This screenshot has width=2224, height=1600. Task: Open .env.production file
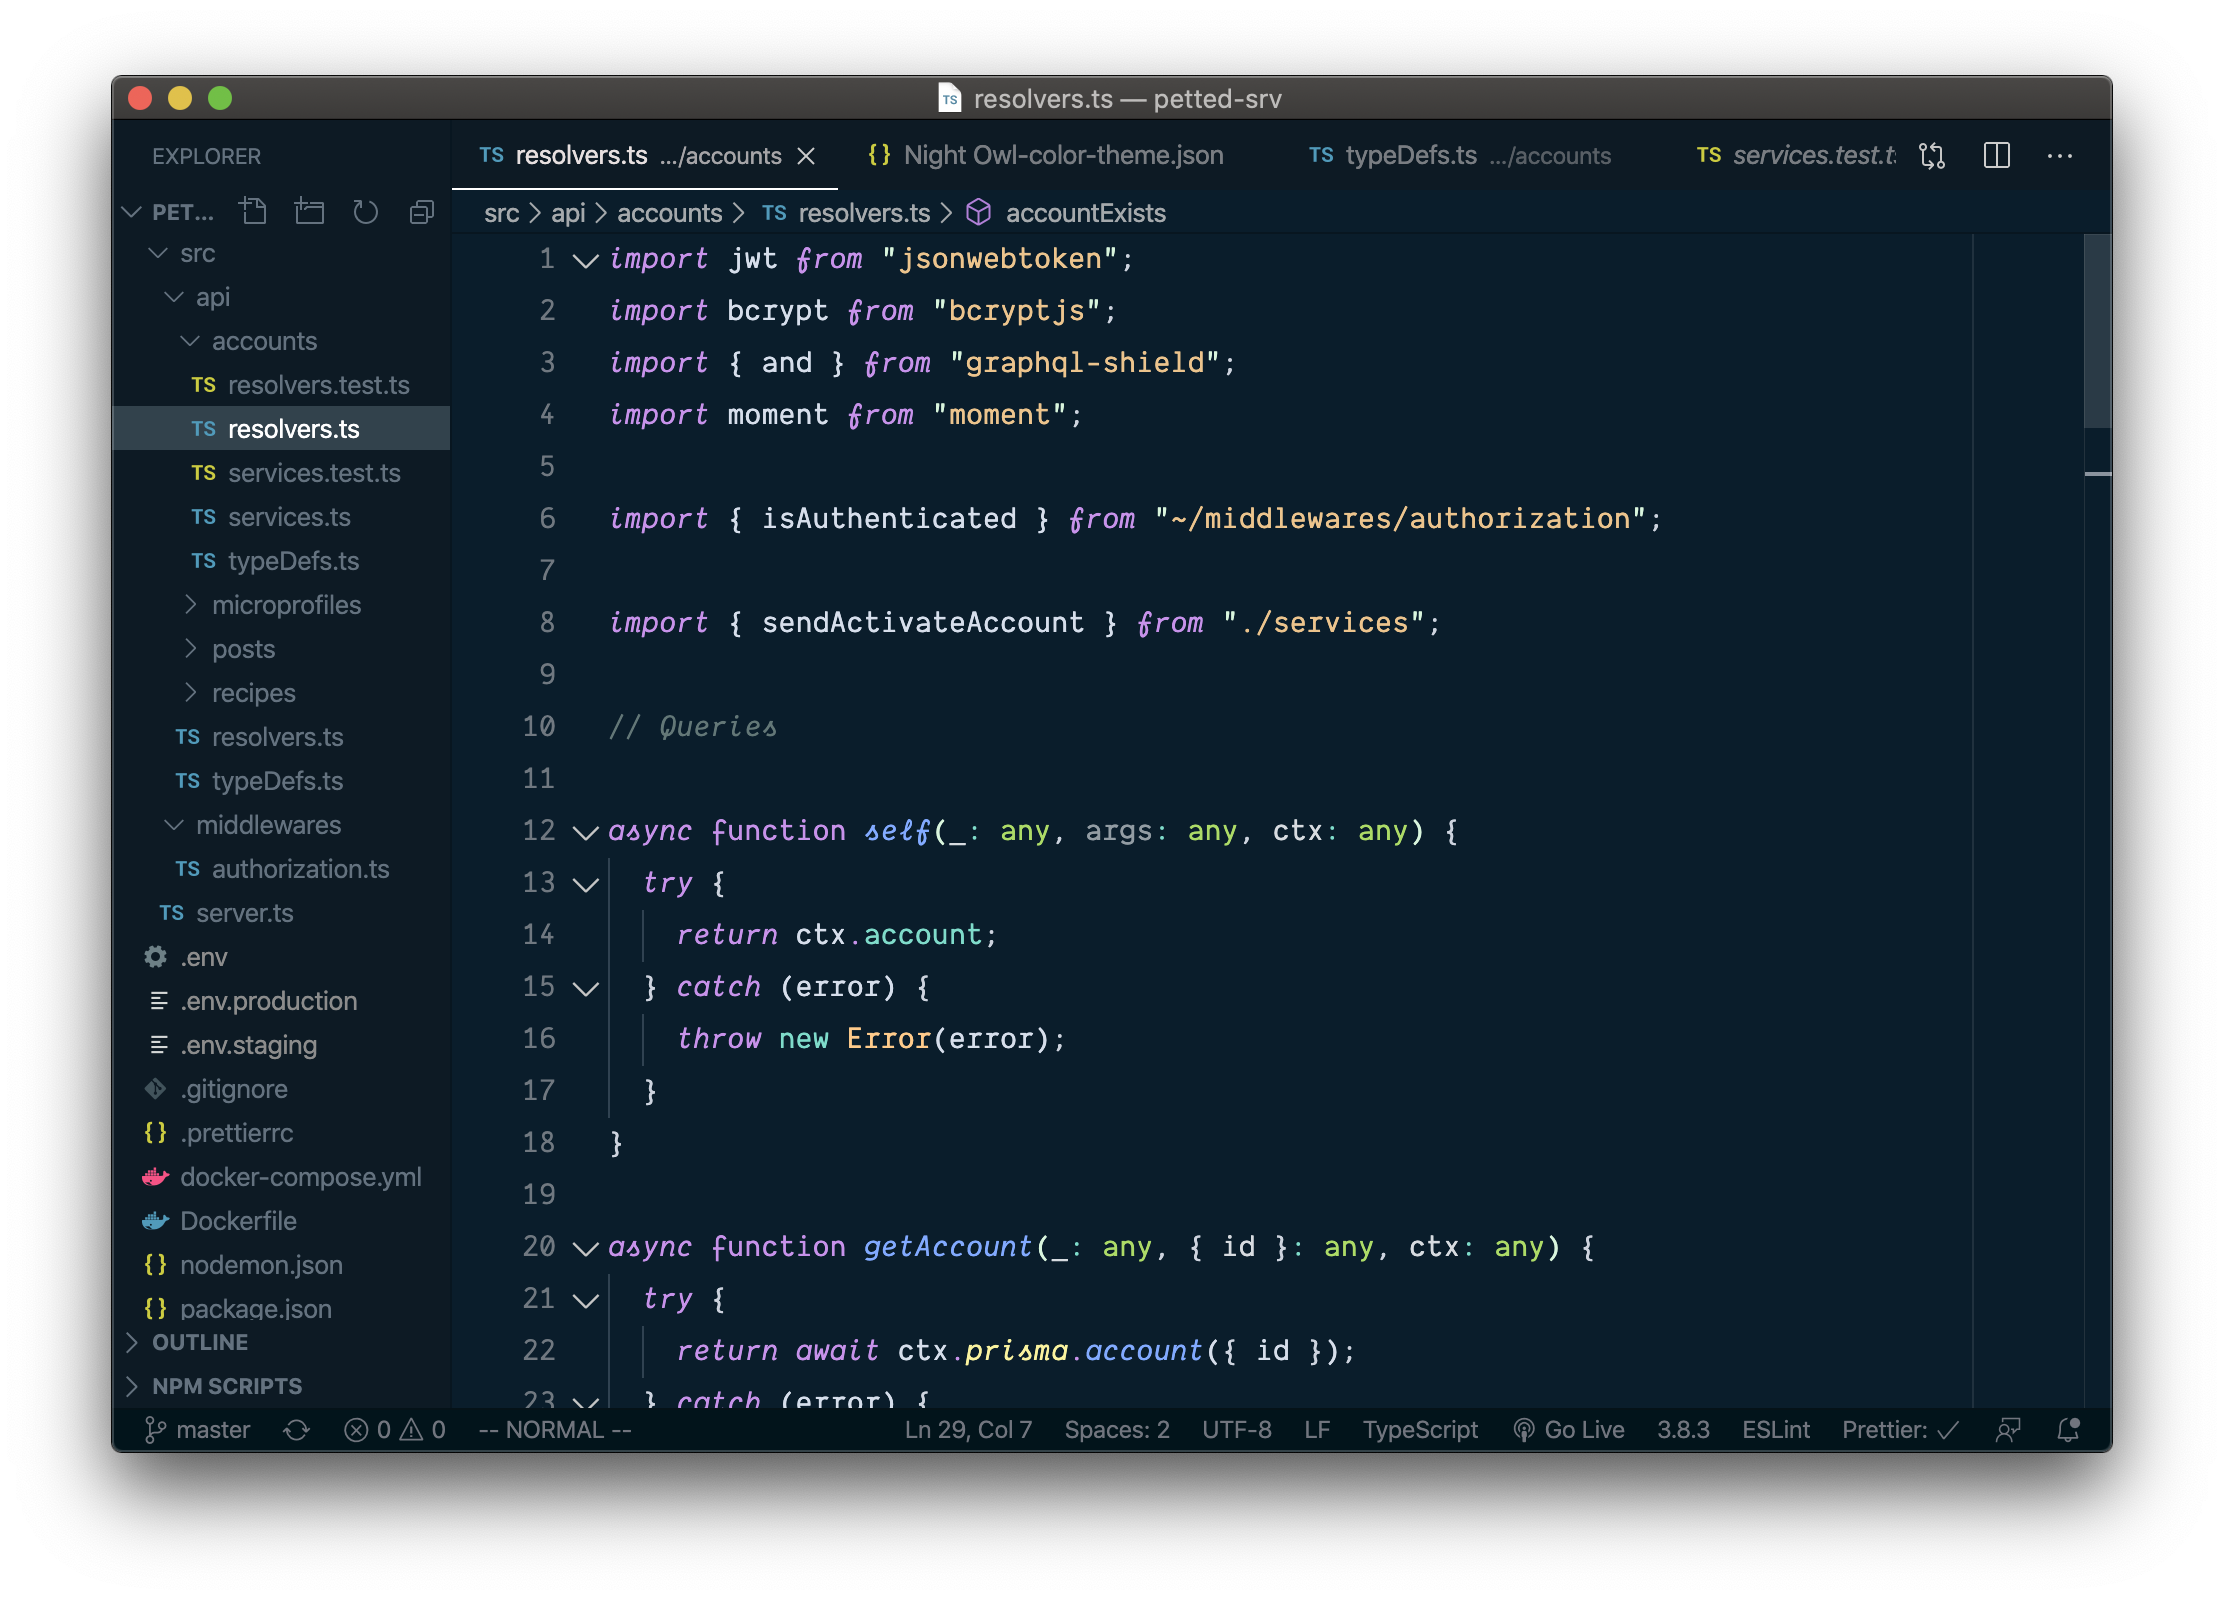pyautogui.click(x=282, y=1001)
